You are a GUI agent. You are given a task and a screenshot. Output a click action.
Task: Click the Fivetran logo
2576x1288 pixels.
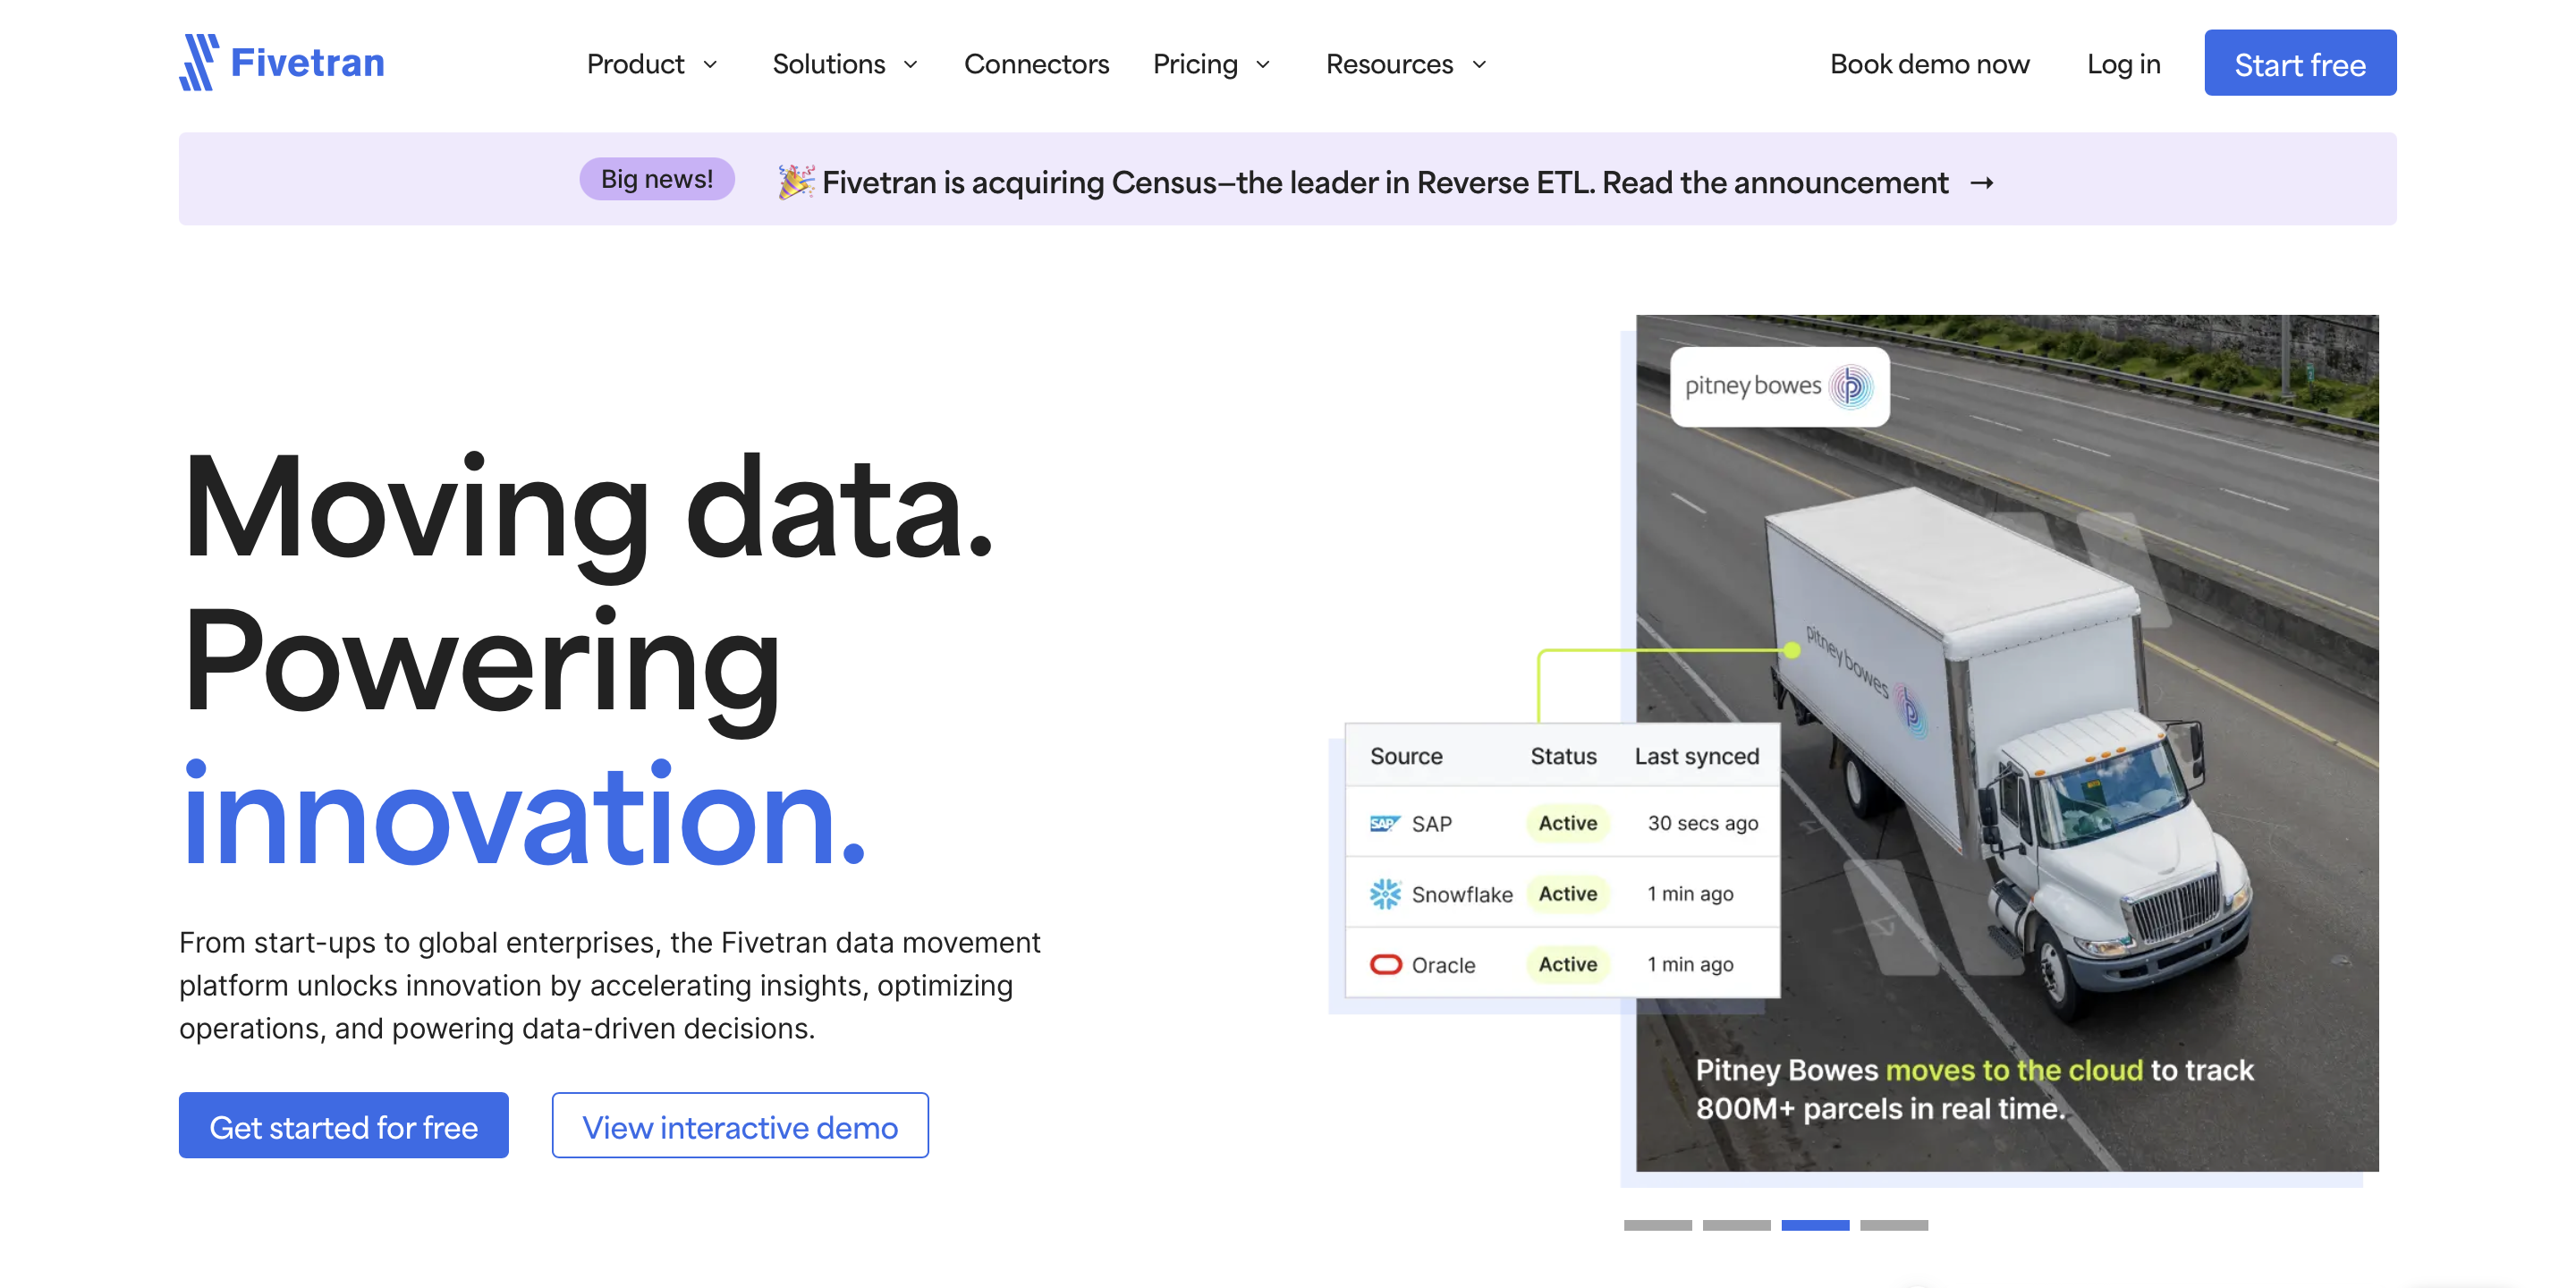click(x=282, y=62)
